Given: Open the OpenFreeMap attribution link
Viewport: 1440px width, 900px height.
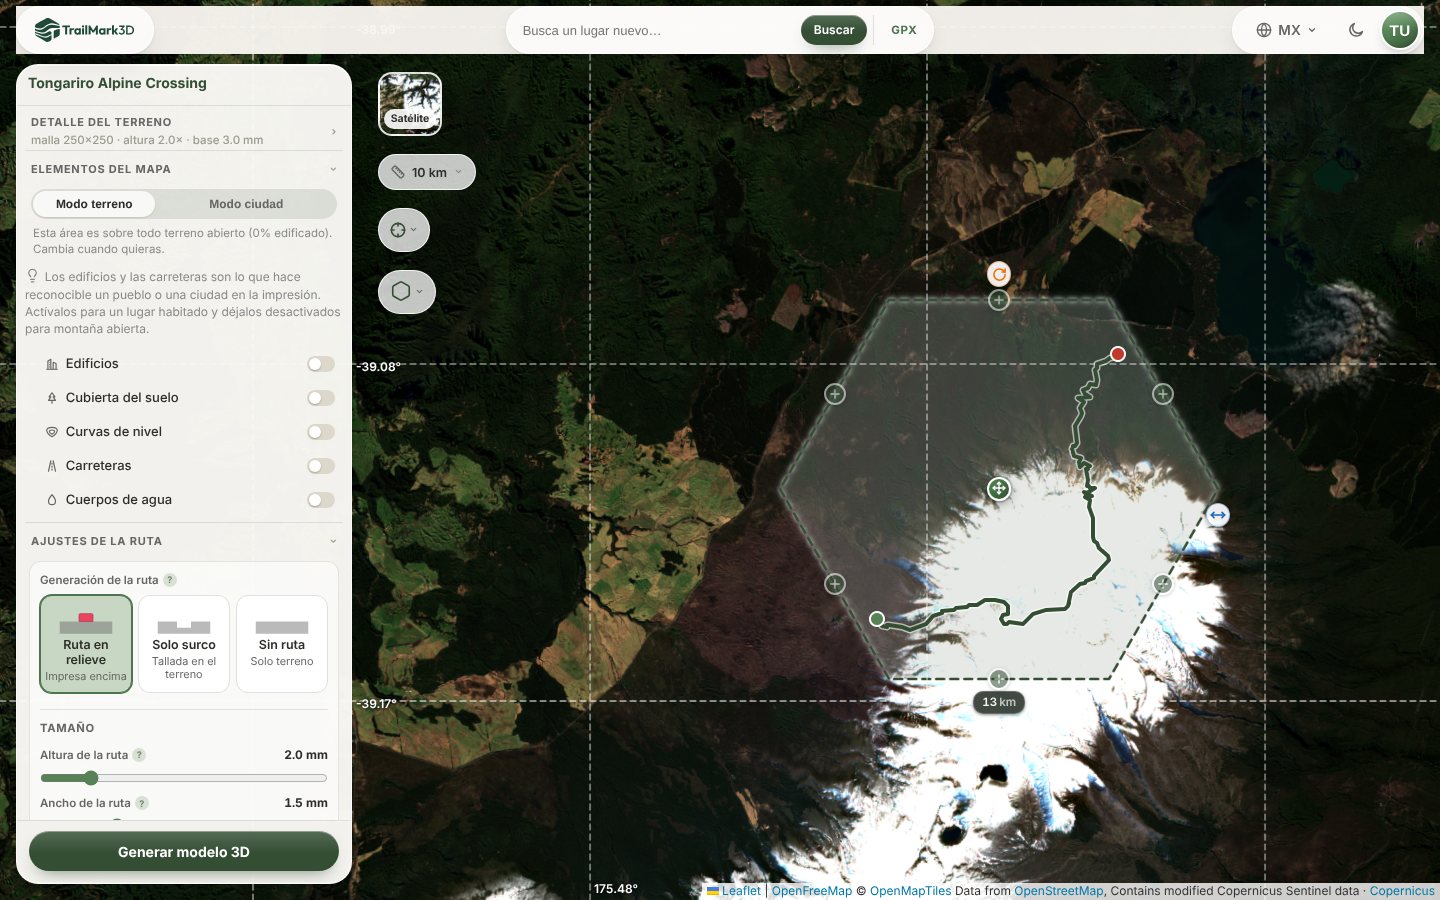Looking at the screenshot, I should point(812,891).
